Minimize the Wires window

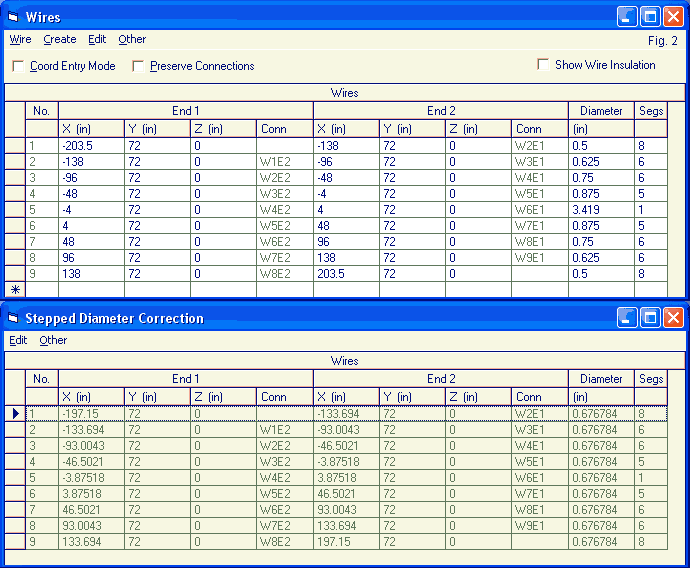[627, 16]
